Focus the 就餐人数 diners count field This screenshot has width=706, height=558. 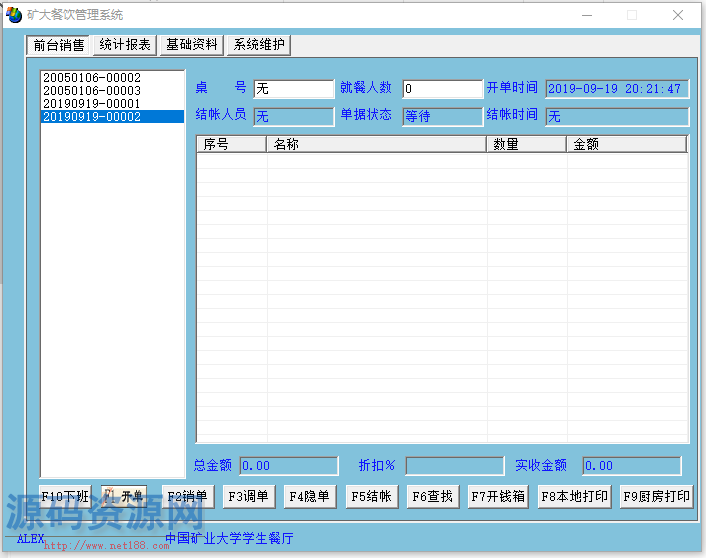[442, 89]
